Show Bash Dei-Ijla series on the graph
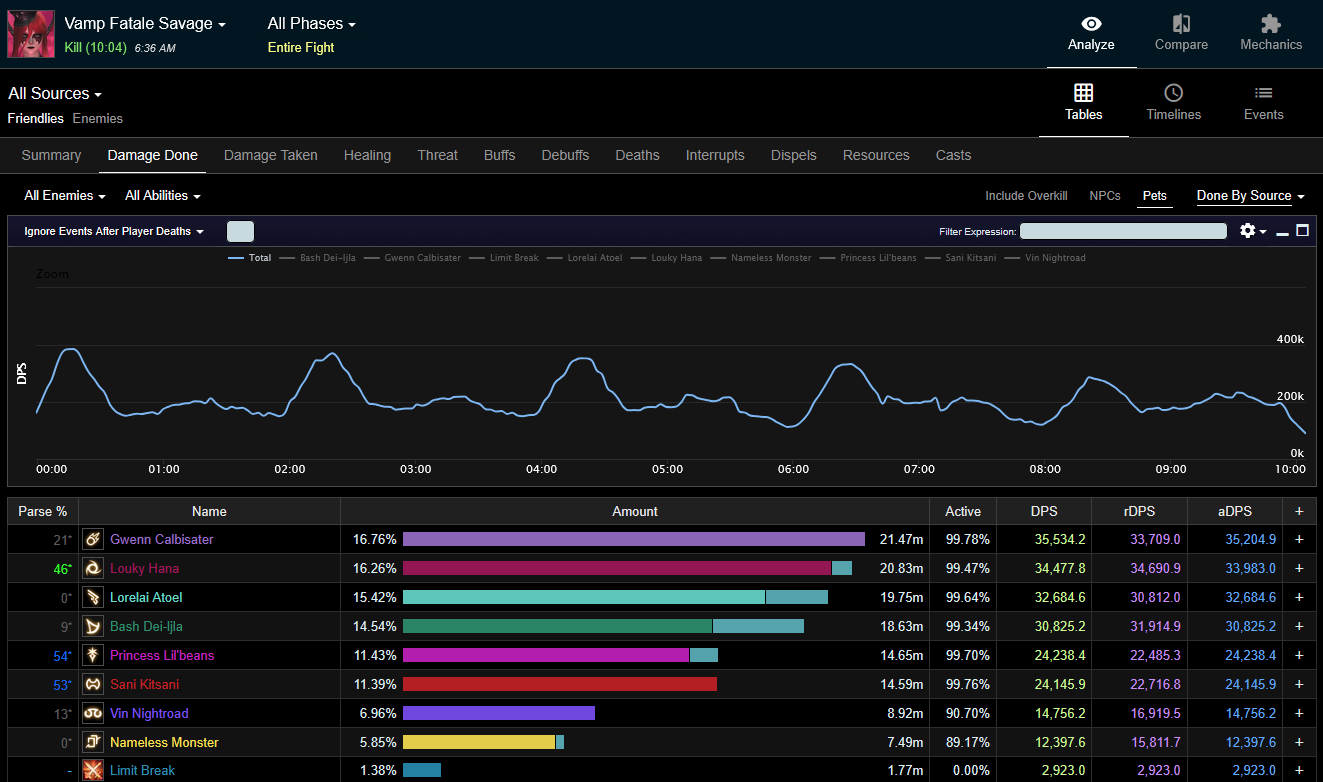The image size is (1323, 782). tap(318, 258)
